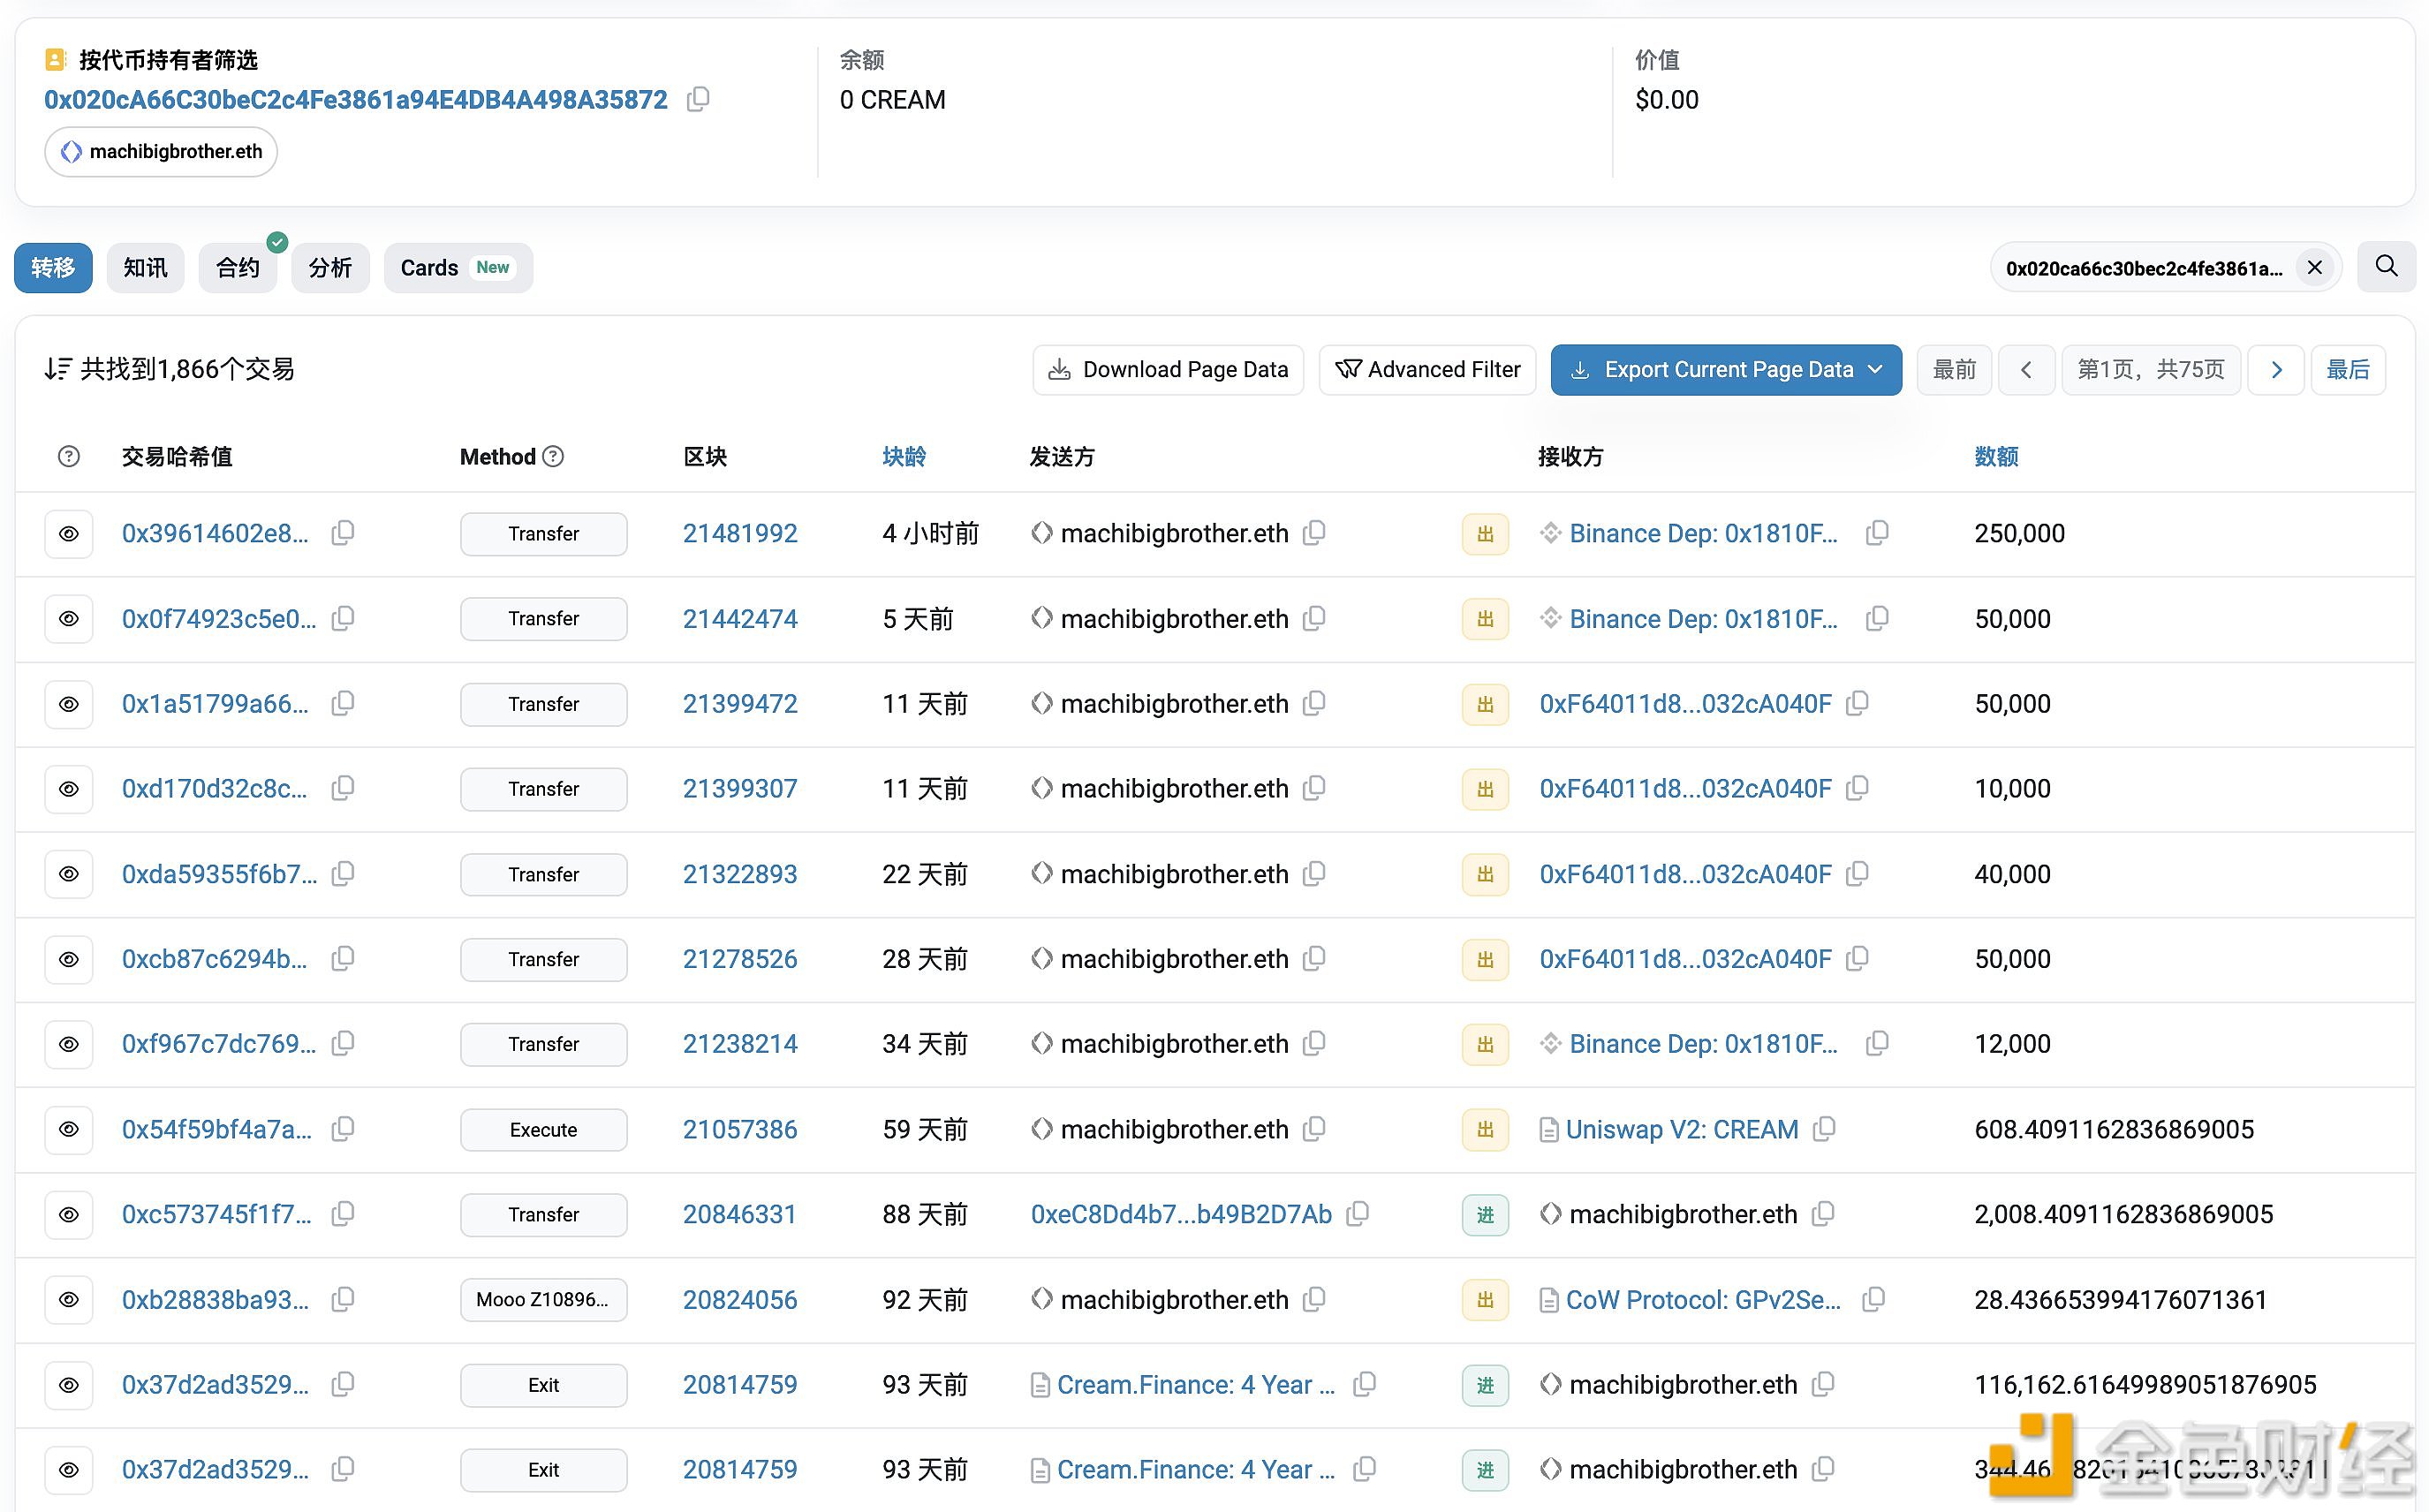Copy sender 0xeC8Dd4b7...b49B2D7Ab address
This screenshot has height=1512, width=2429.
tap(1357, 1214)
